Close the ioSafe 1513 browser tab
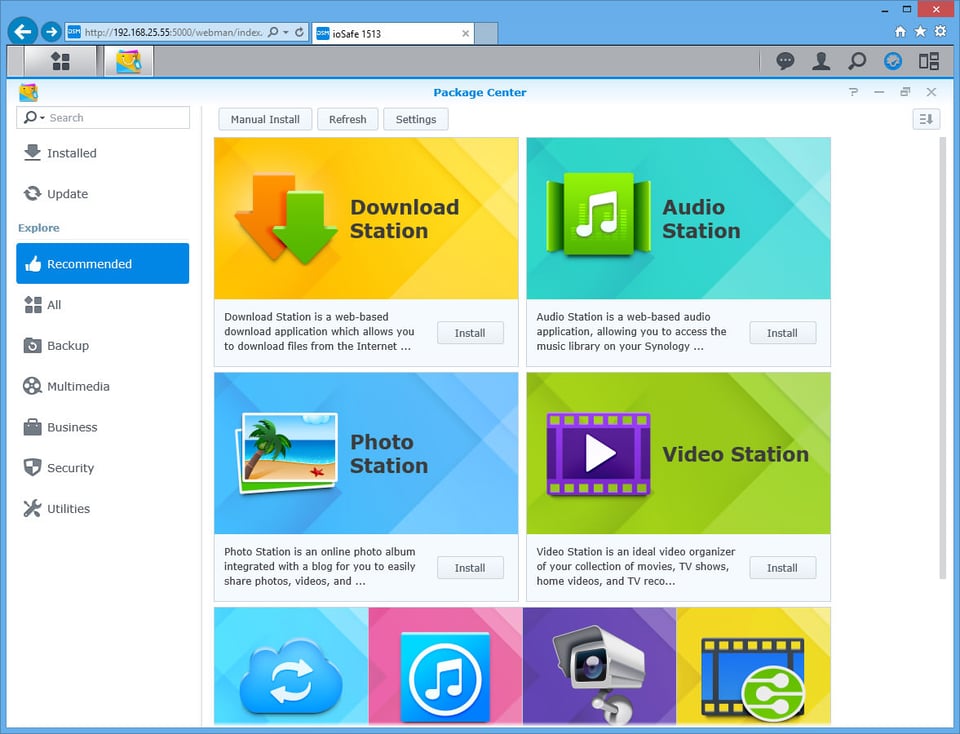This screenshot has width=960, height=734. coord(466,34)
